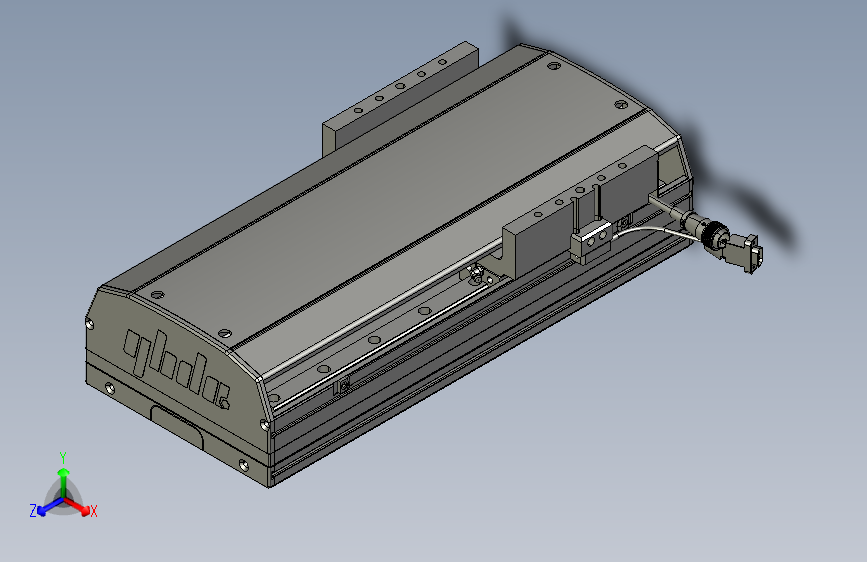The image size is (867, 562).
Task: Click the blue Z axis of the triad
Action: click(50, 508)
